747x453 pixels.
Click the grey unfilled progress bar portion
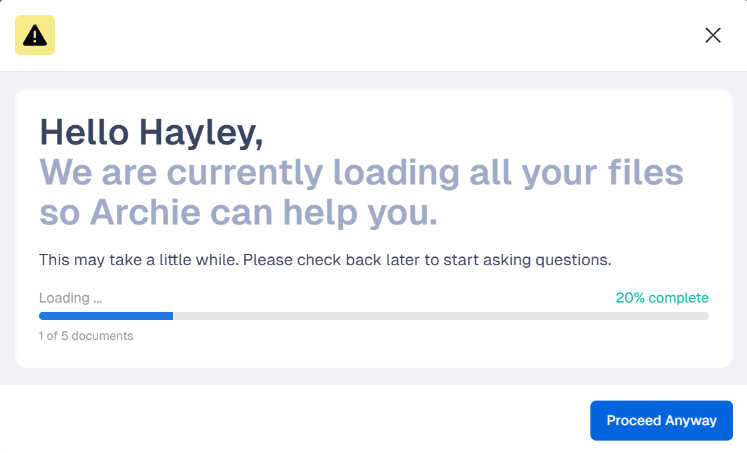(x=440, y=316)
